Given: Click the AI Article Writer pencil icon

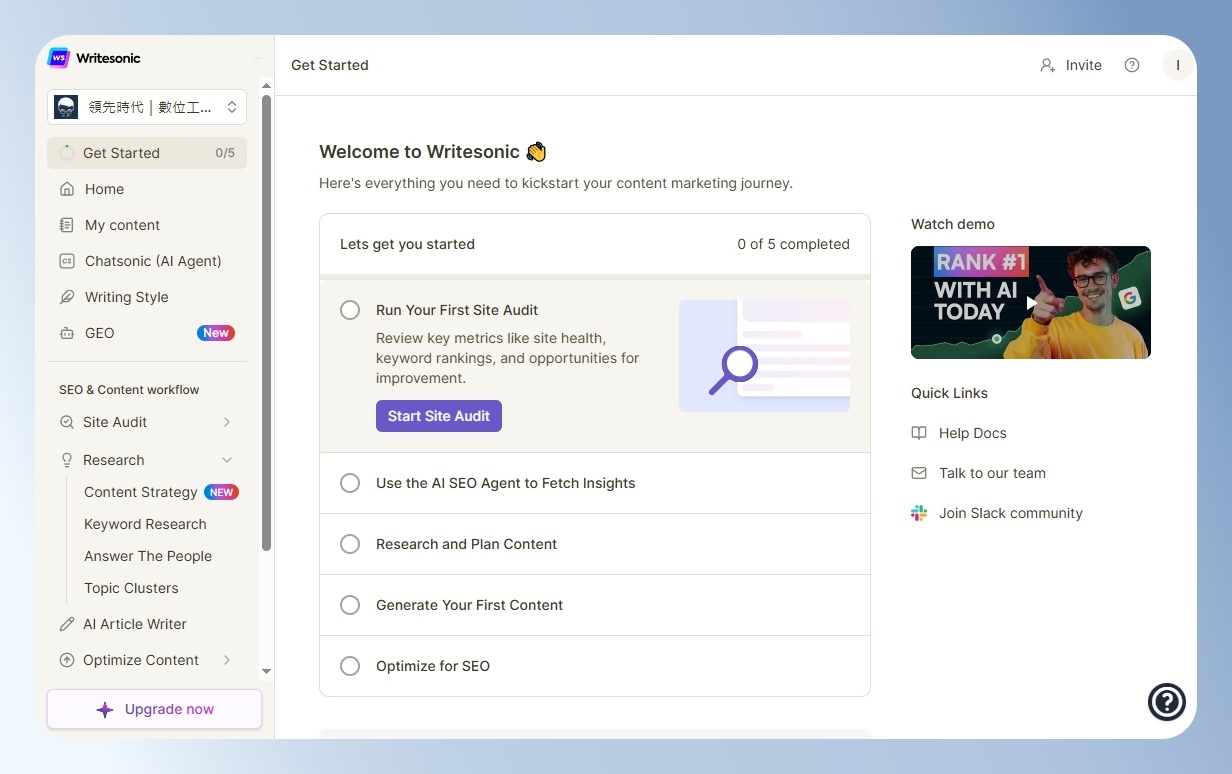Looking at the screenshot, I should pyautogui.click(x=67, y=624).
